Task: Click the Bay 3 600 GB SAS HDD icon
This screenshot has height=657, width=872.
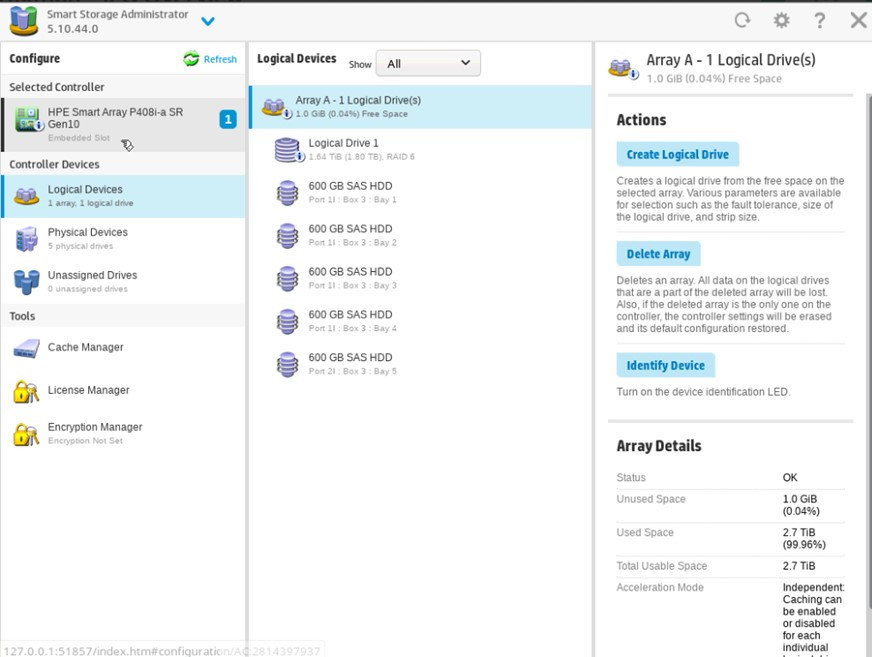Action: point(288,278)
